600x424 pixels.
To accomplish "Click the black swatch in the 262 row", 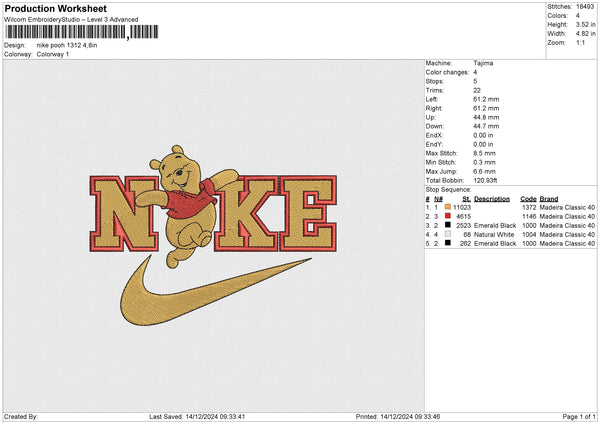I will (448, 243).
